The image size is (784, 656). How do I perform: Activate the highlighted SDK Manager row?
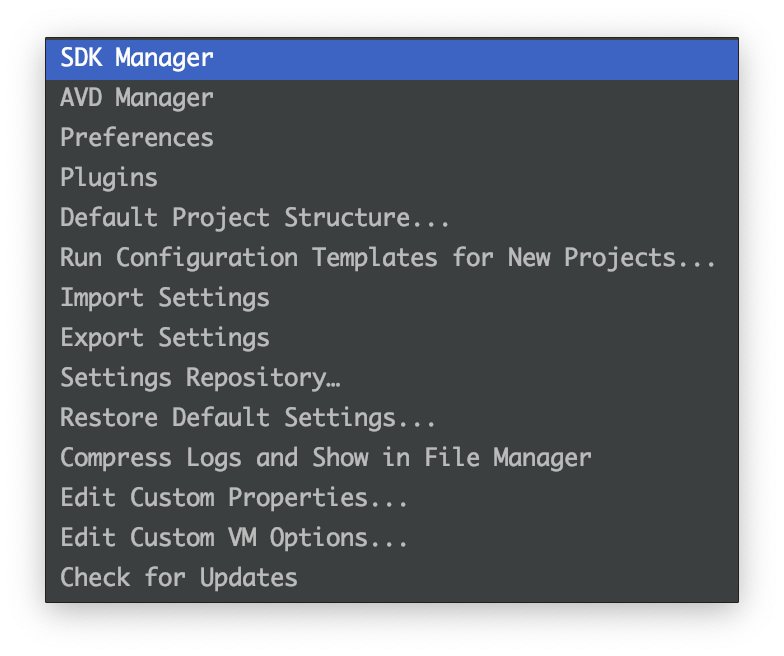coord(392,59)
